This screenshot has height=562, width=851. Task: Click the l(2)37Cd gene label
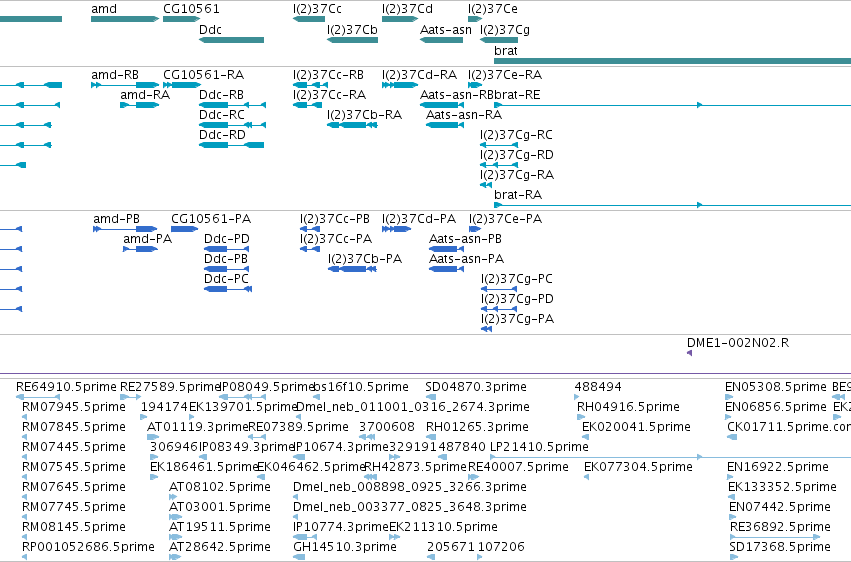(407, 9)
